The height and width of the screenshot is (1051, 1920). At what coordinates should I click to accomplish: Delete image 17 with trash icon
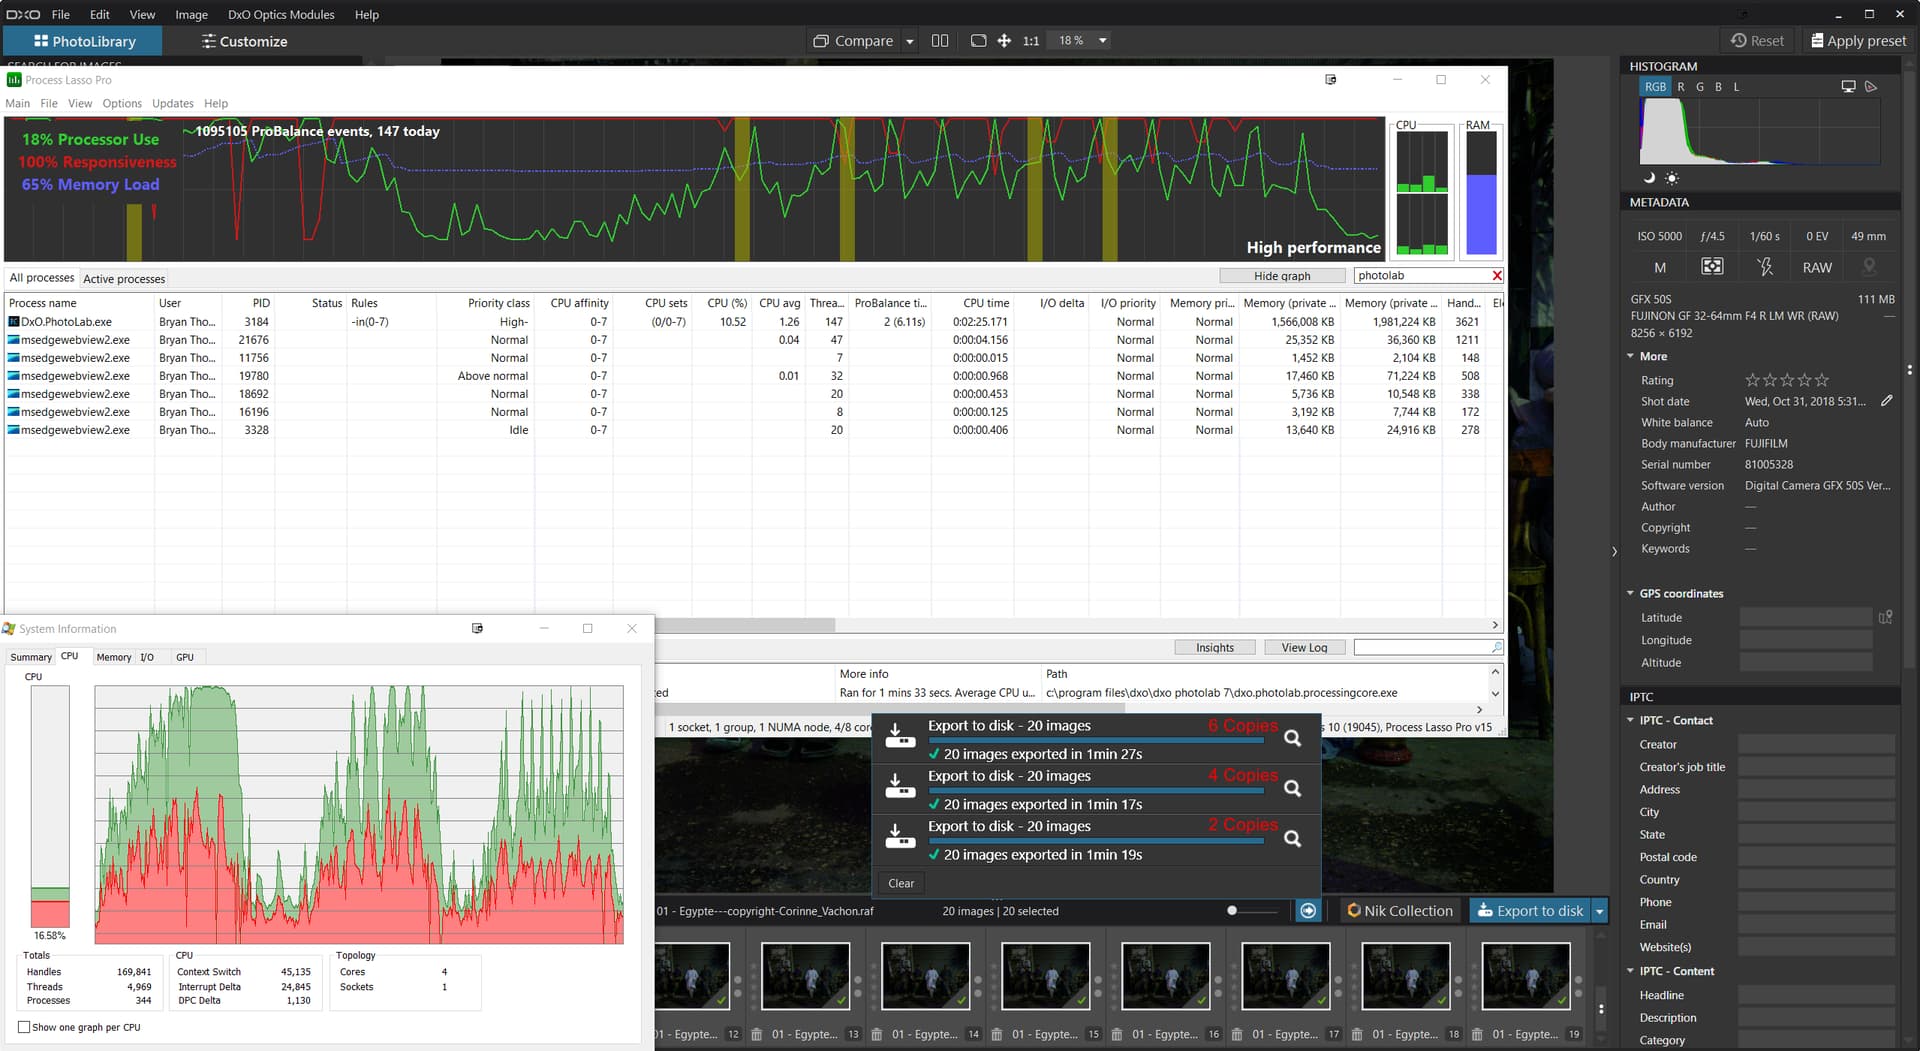pyautogui.click(x=1237, y=1034)
